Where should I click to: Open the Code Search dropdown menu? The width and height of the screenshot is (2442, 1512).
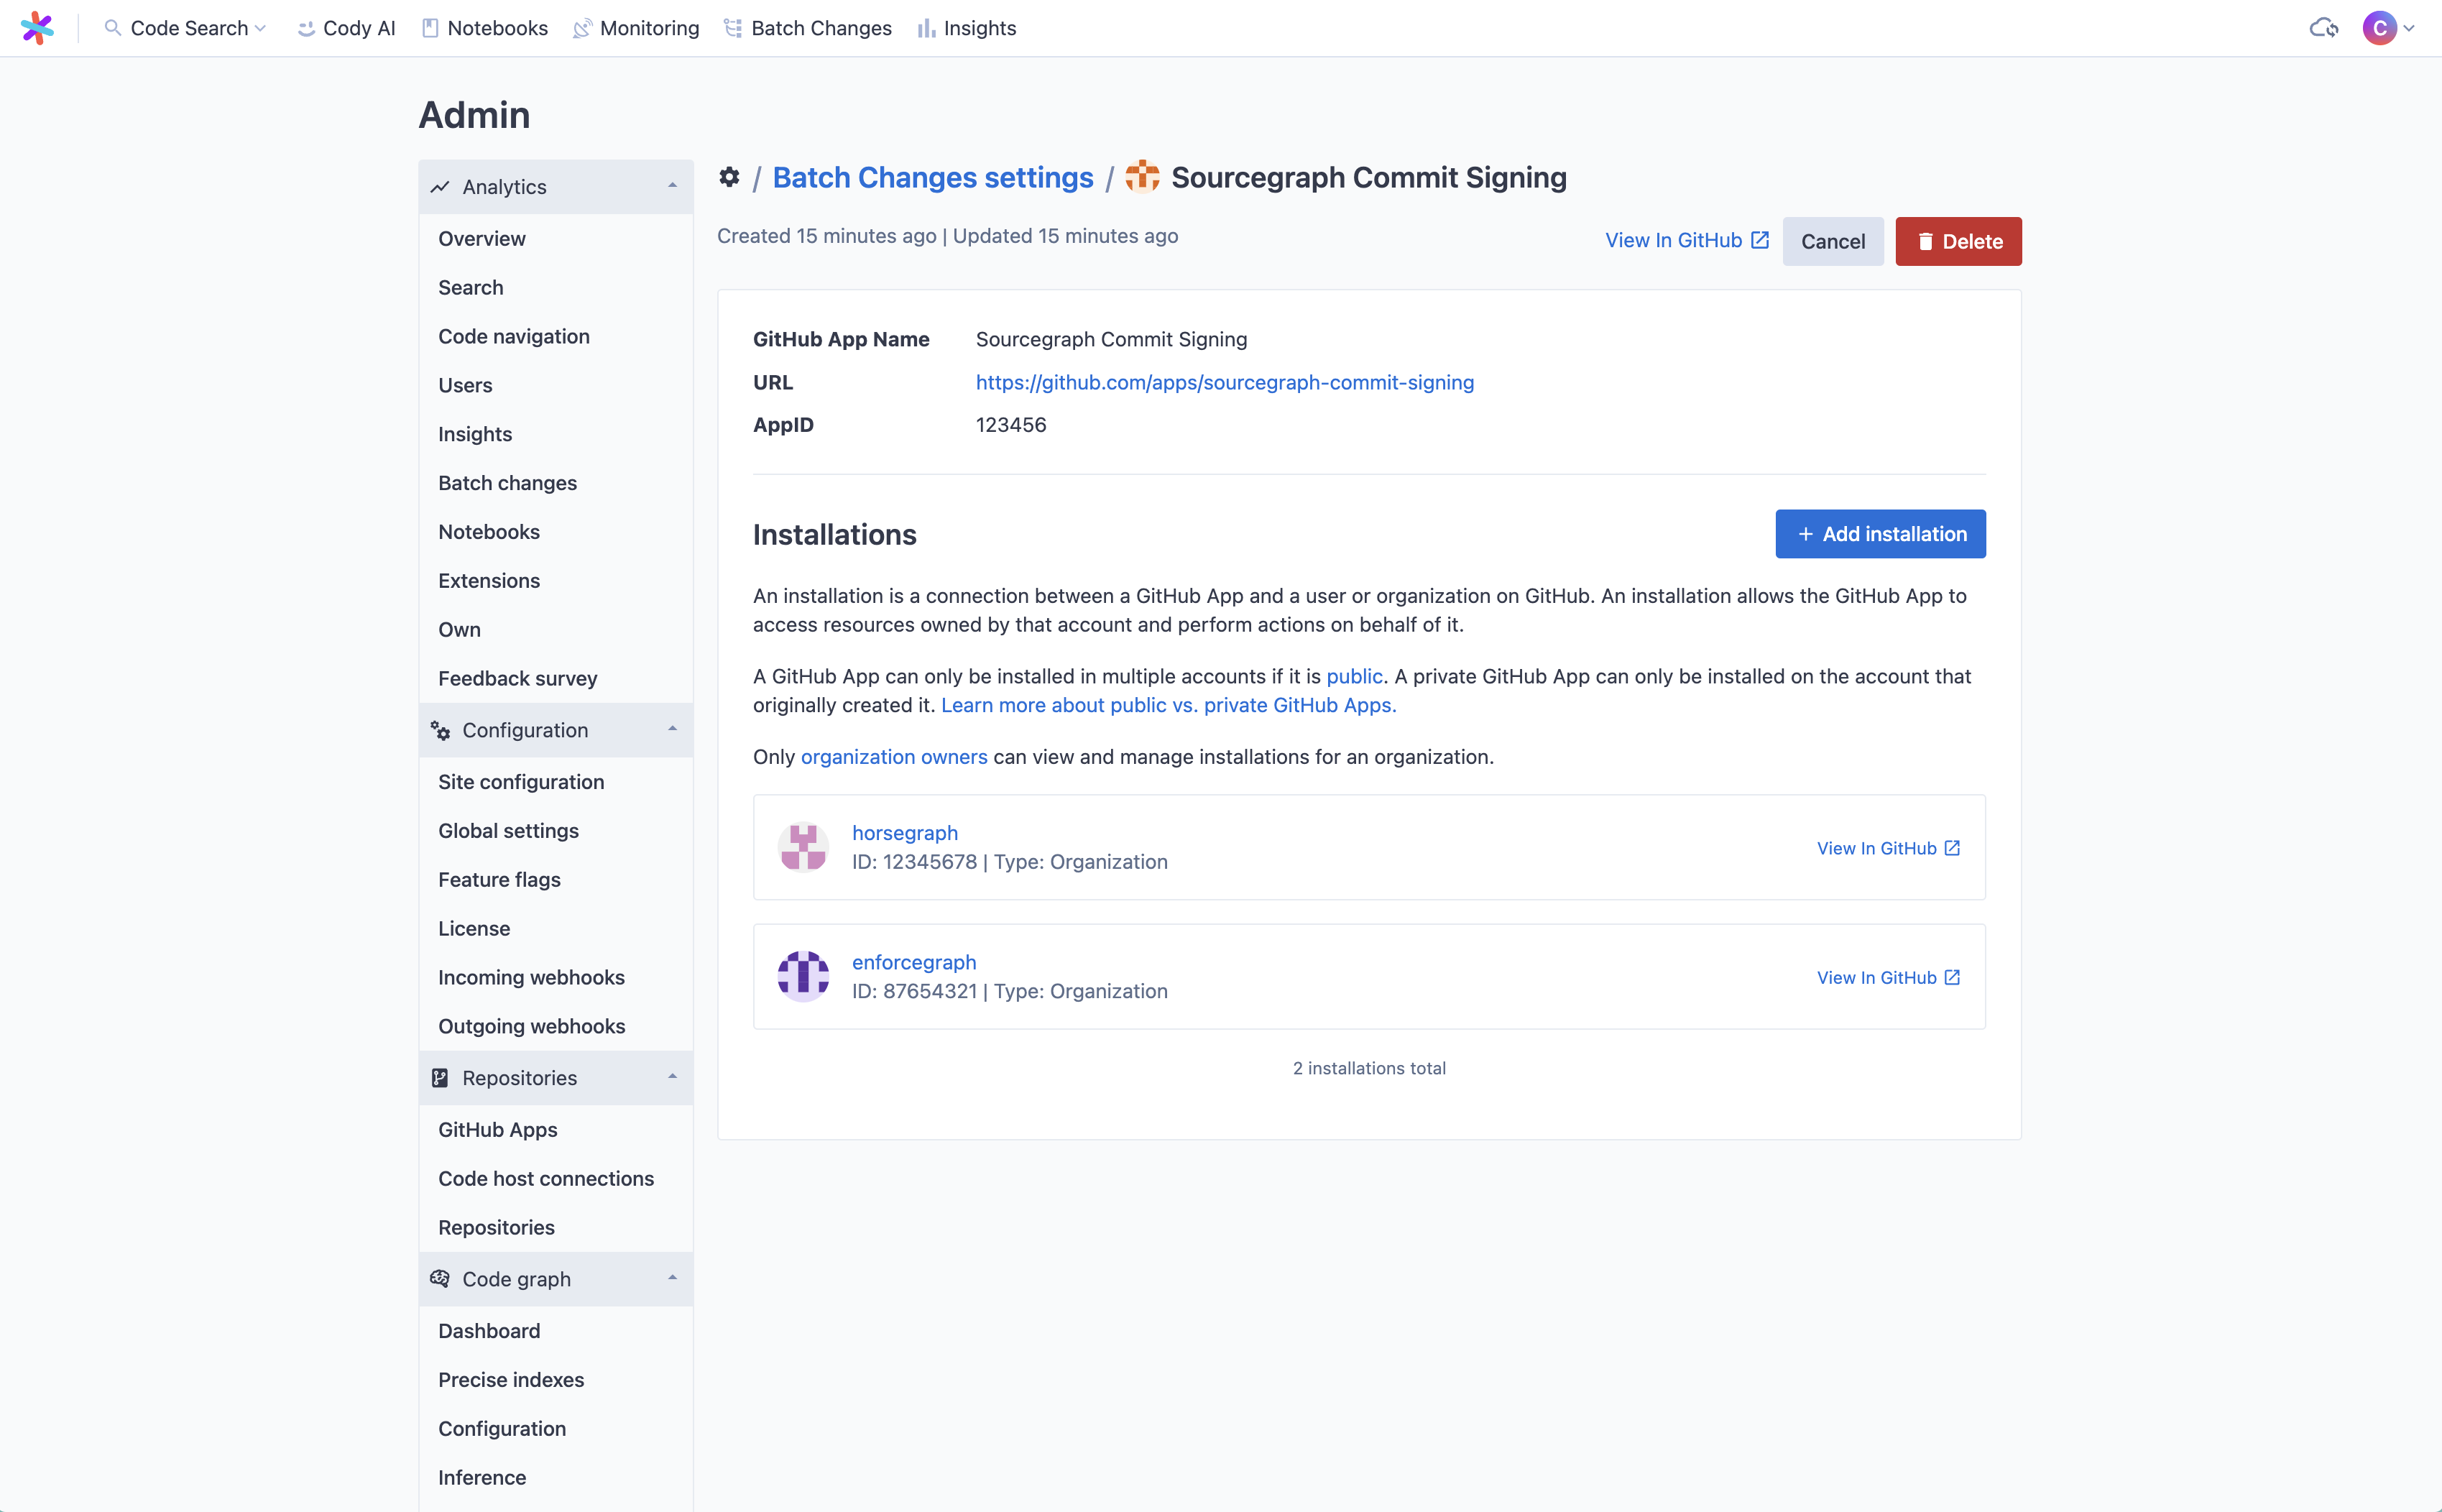(x=188, y=26)
